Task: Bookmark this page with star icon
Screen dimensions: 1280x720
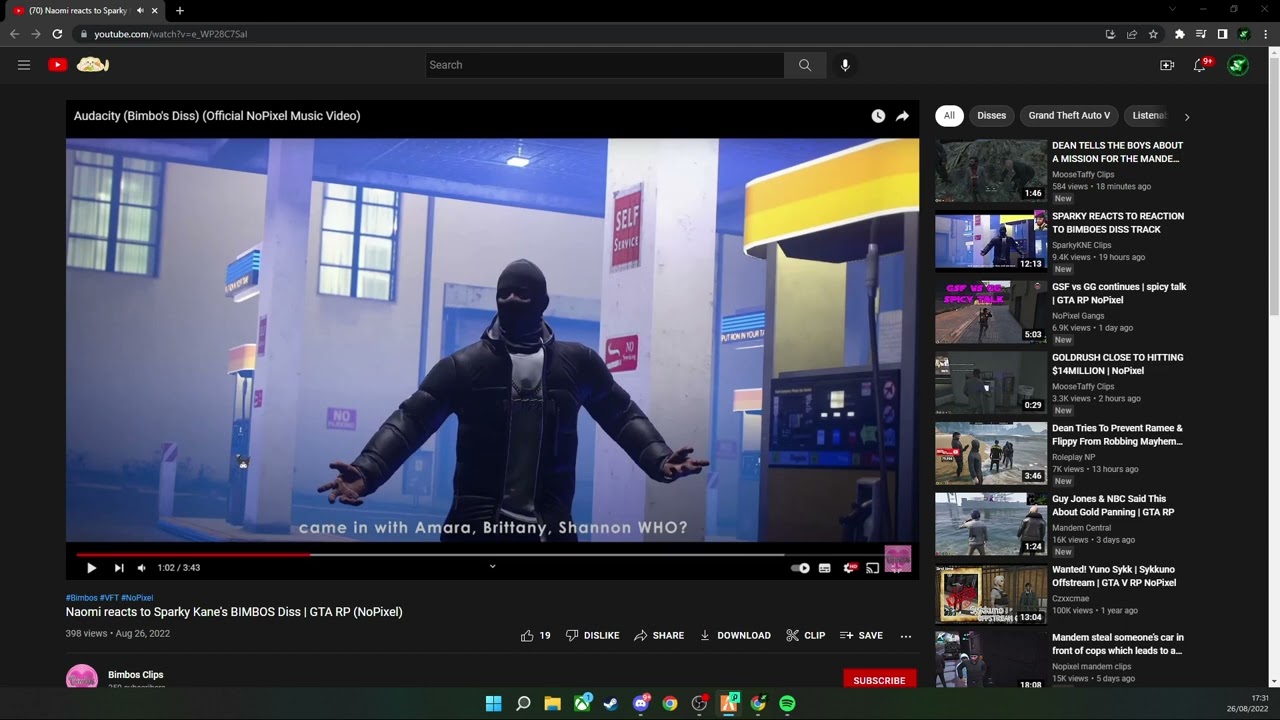Action: (1153, 34)
